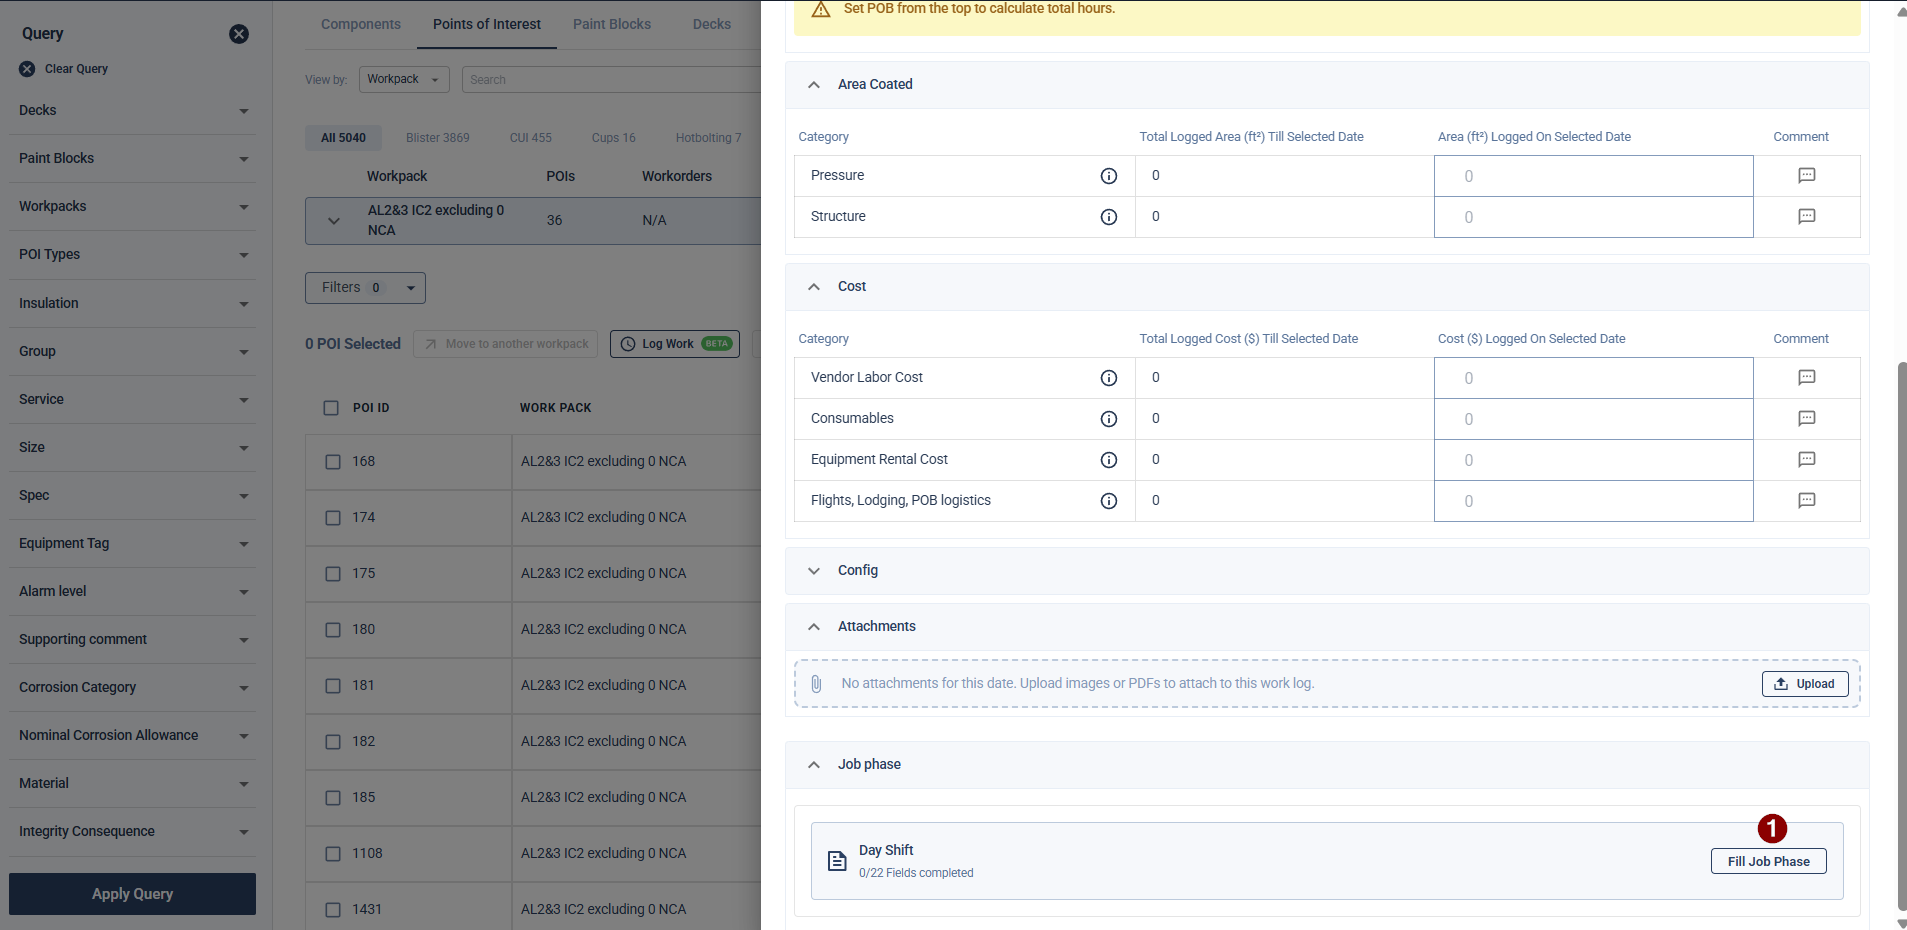The height and width of the screenshot is (930, 1907).
Task: Check the box for POI 180
Action: pyautogui.click(x=333, y=630)
